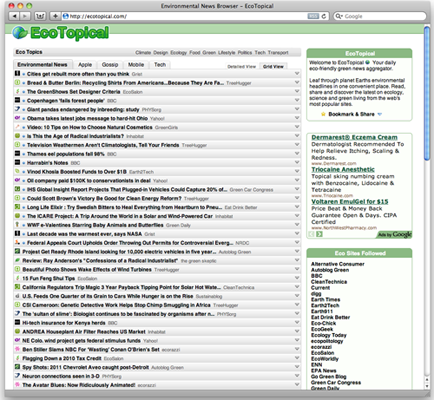
Task: Open the Apple tab
Action: pyautogui.click(x=85, y=65)
